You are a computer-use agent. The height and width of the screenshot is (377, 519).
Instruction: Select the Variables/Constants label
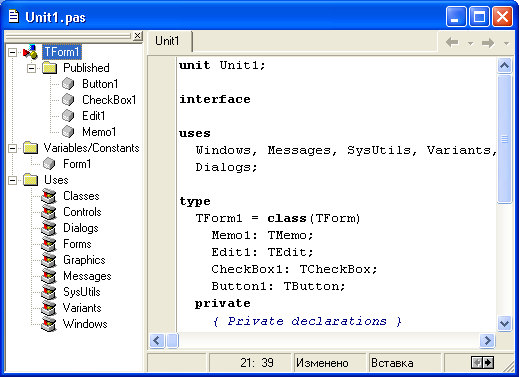(x=91, y=148)
